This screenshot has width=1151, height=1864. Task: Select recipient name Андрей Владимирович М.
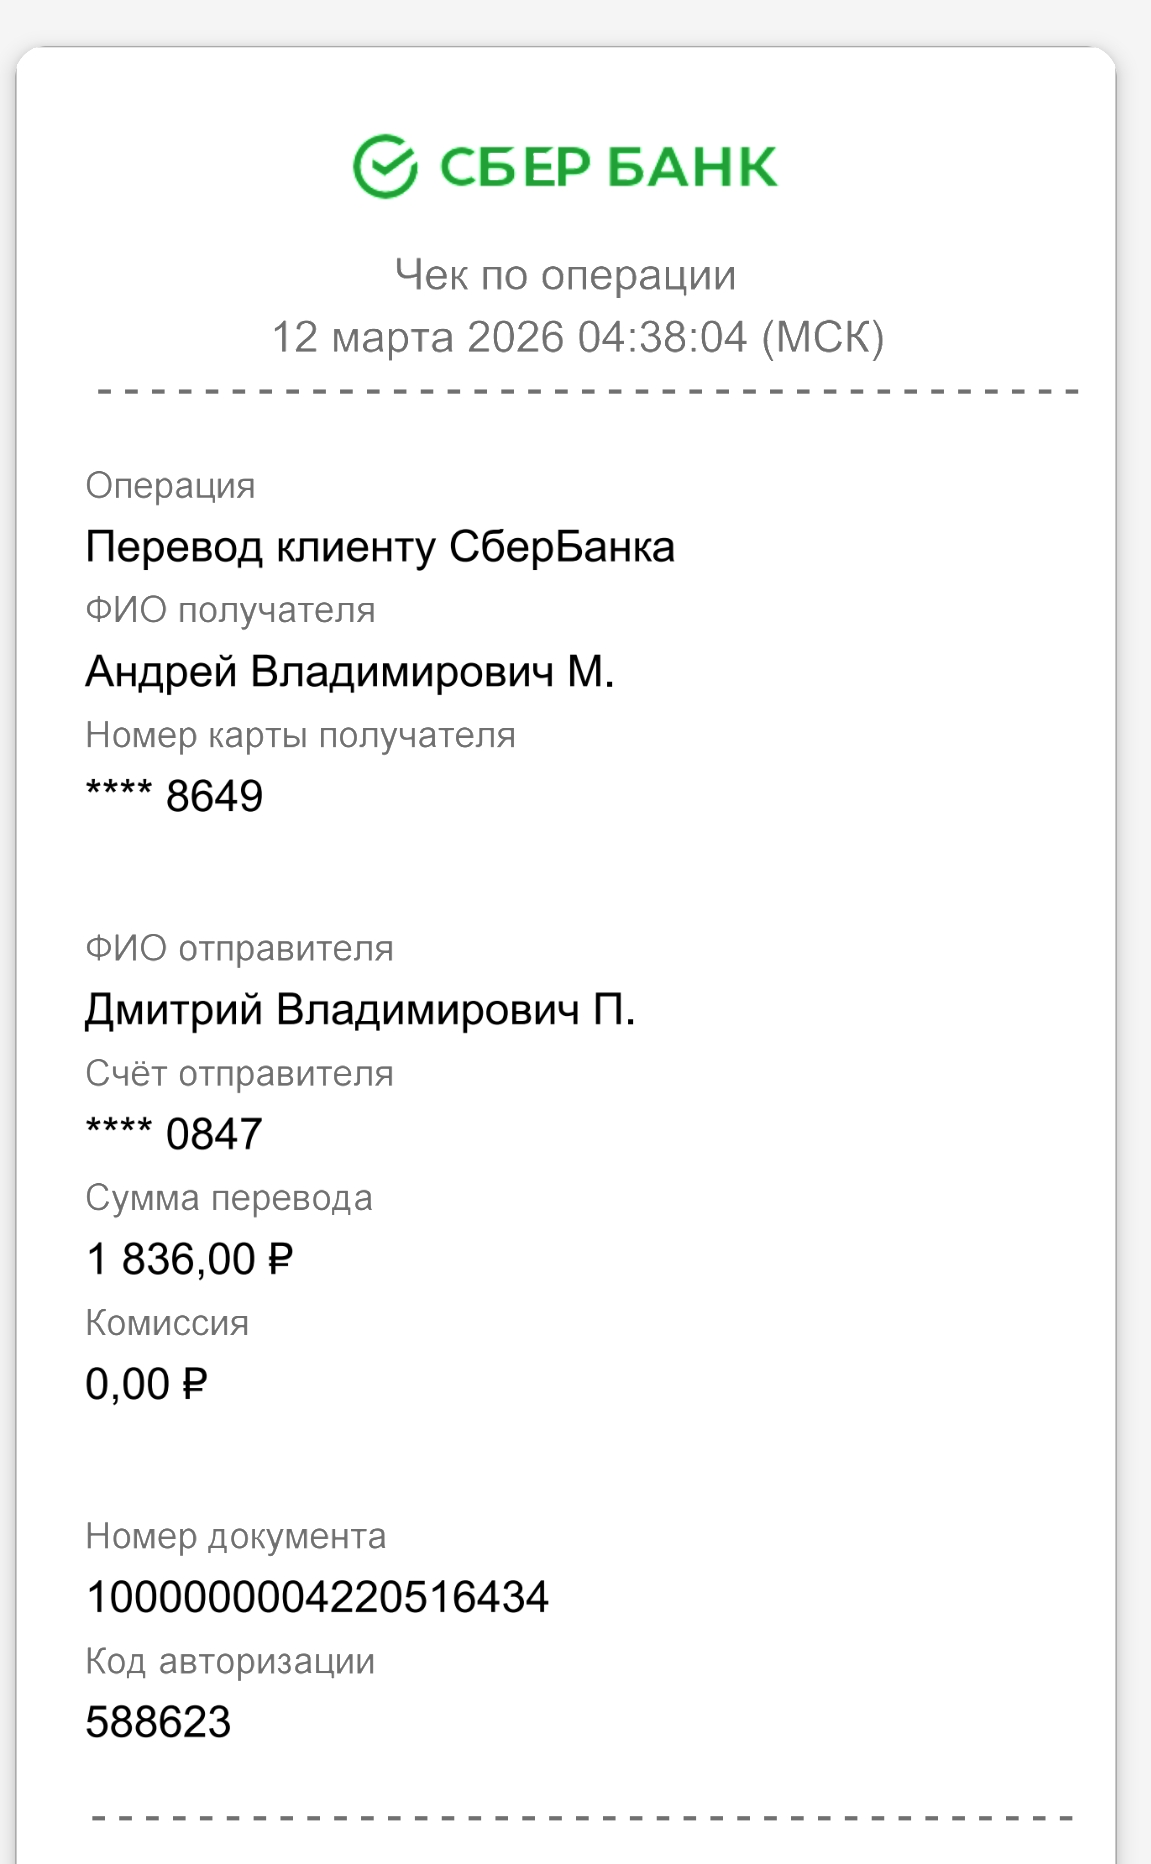350,672
